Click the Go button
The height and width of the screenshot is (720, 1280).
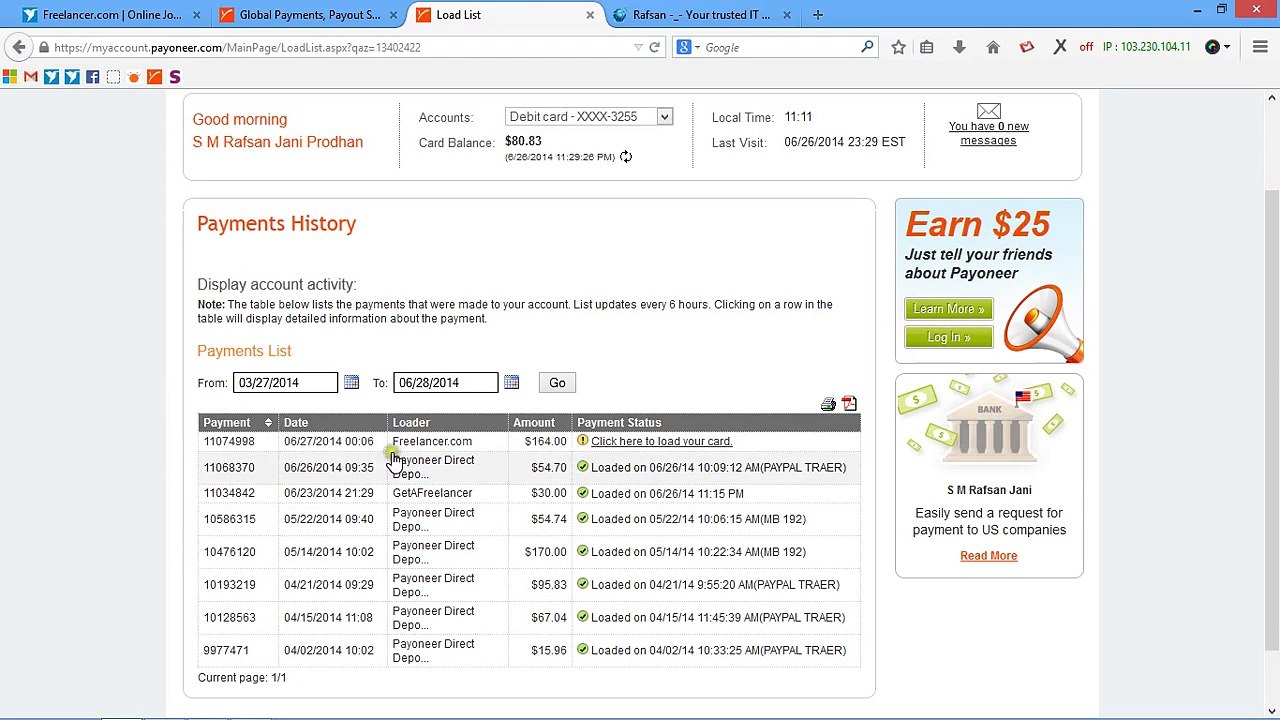(557, 383)
